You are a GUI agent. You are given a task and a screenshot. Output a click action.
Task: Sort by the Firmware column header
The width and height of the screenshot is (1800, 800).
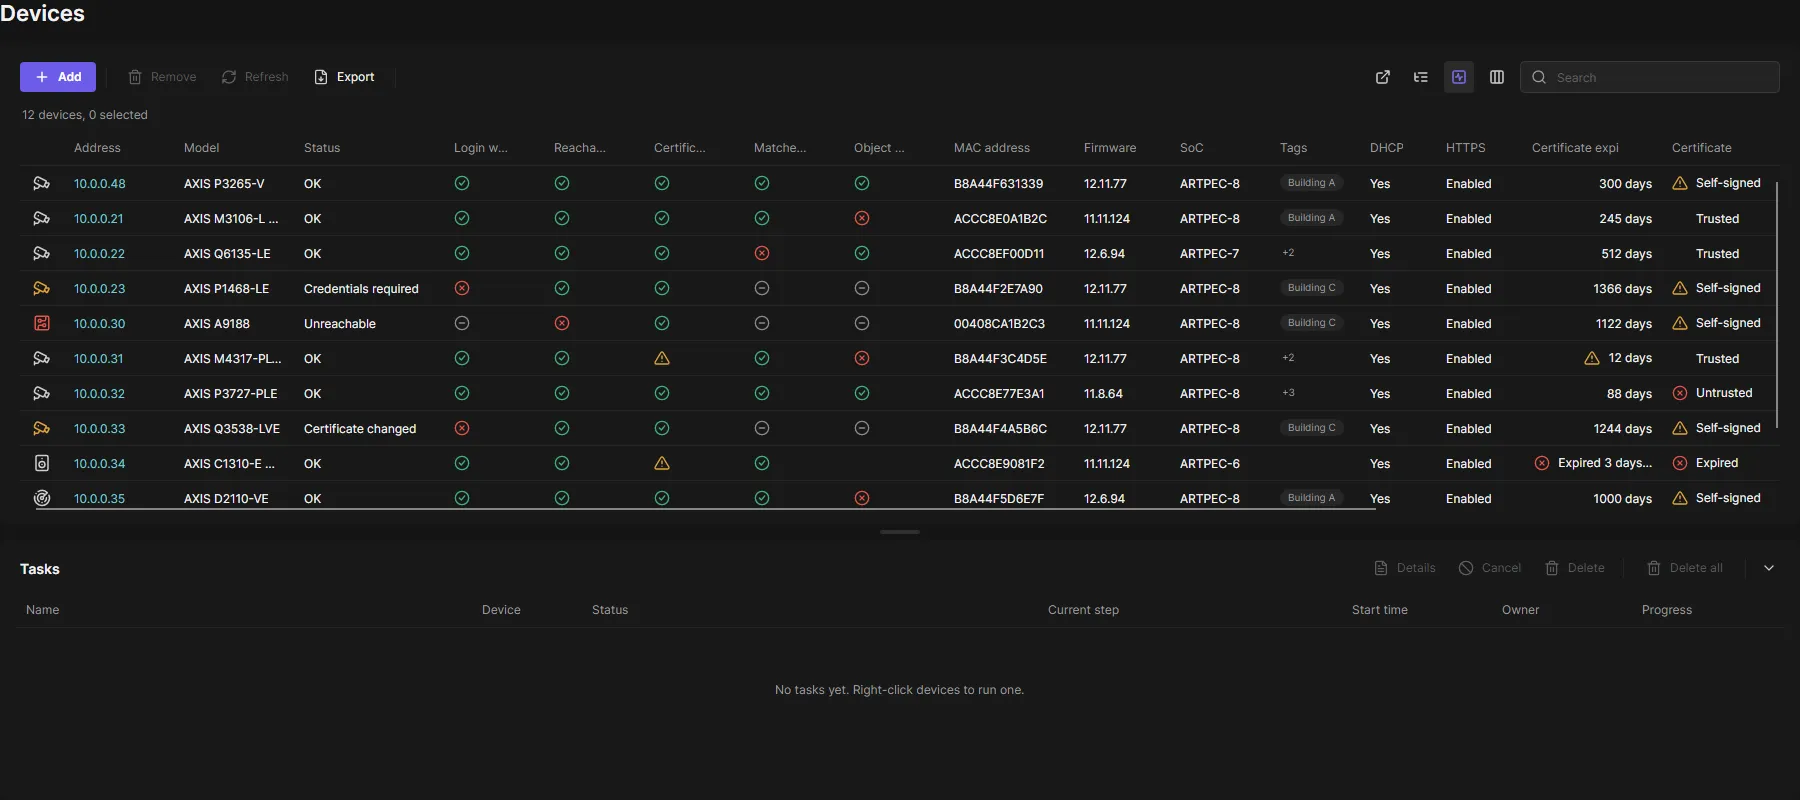1110,148
